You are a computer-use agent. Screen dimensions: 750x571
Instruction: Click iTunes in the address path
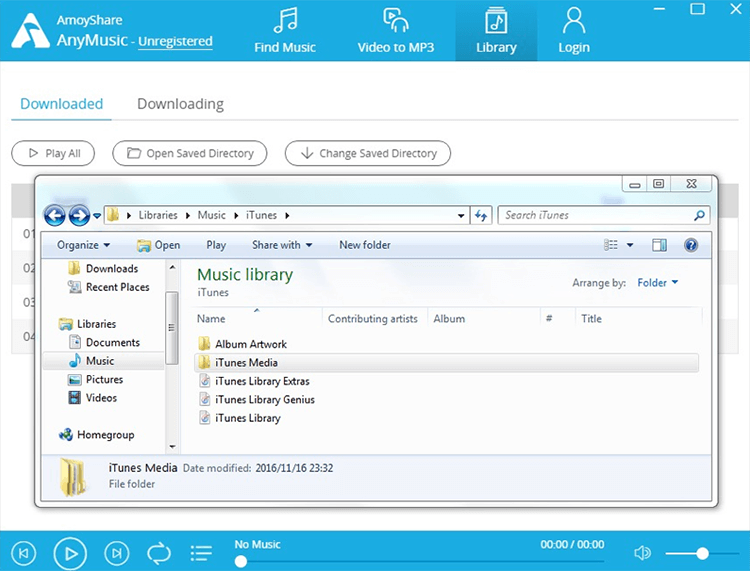click(261, 215)
